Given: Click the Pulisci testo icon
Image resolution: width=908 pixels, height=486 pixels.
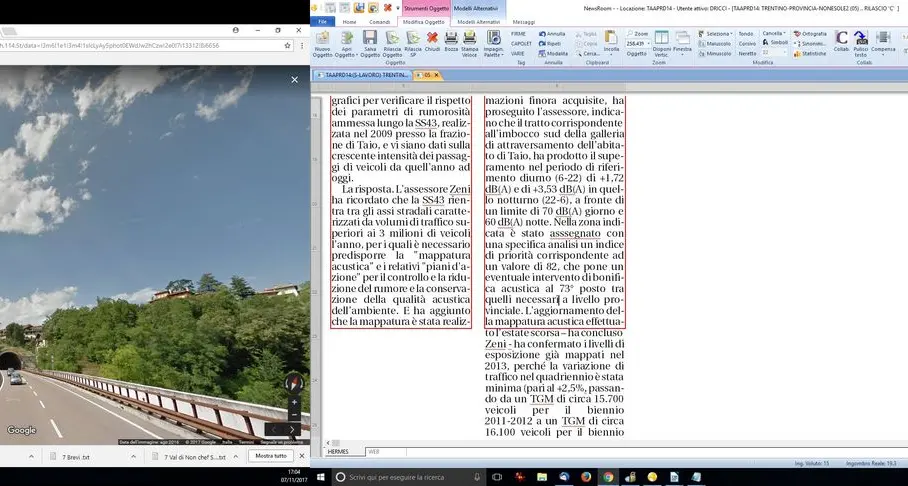Looking at the screenshot, I should (861, 44).
